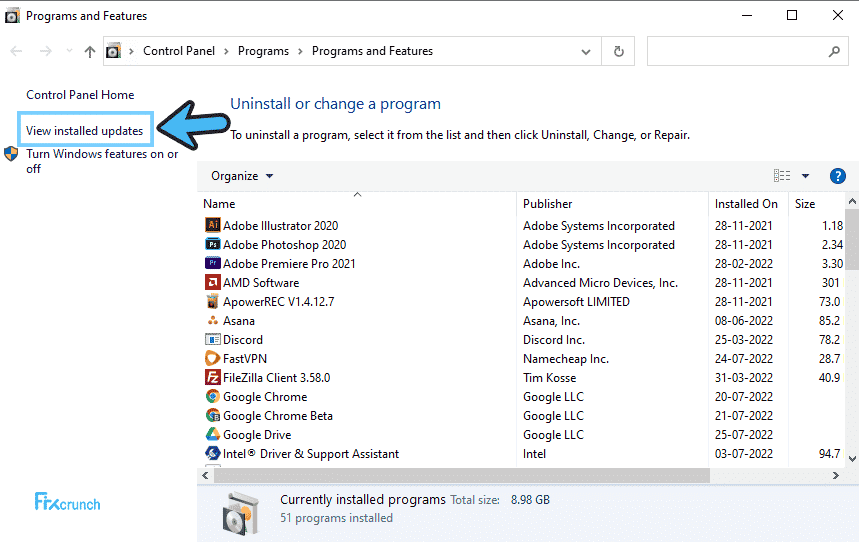The width and height of the screenshot is (859, 542).
Task: Click the Google Chrome Beta icon
Action: coord(213,415)
